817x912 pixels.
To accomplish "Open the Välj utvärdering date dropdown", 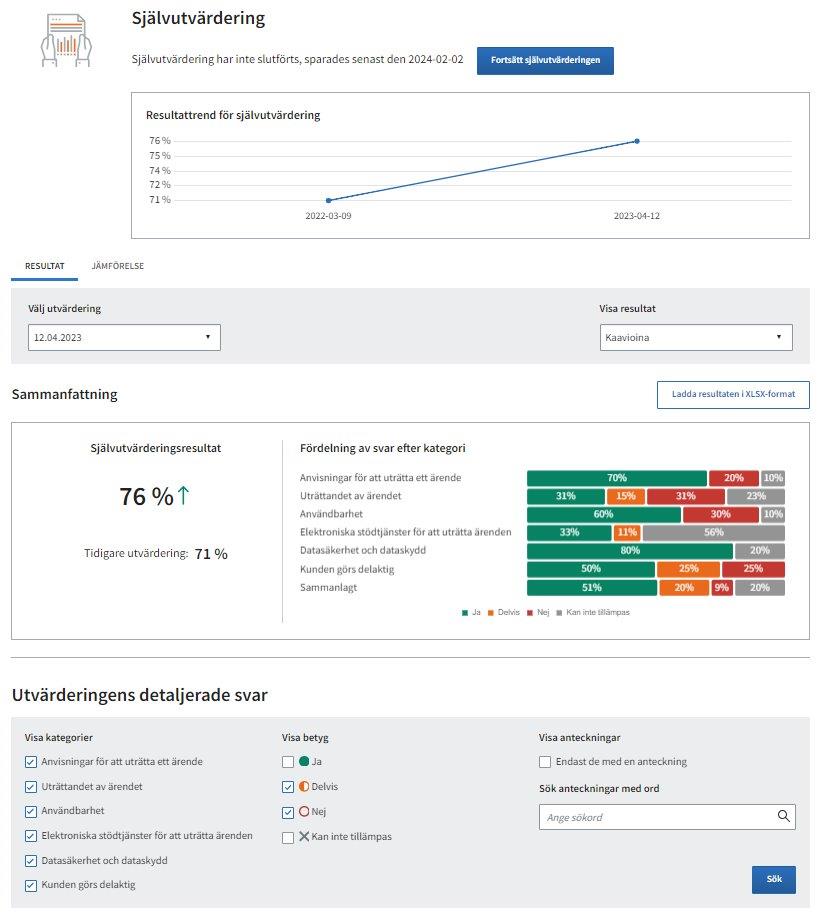I will 124,338.
